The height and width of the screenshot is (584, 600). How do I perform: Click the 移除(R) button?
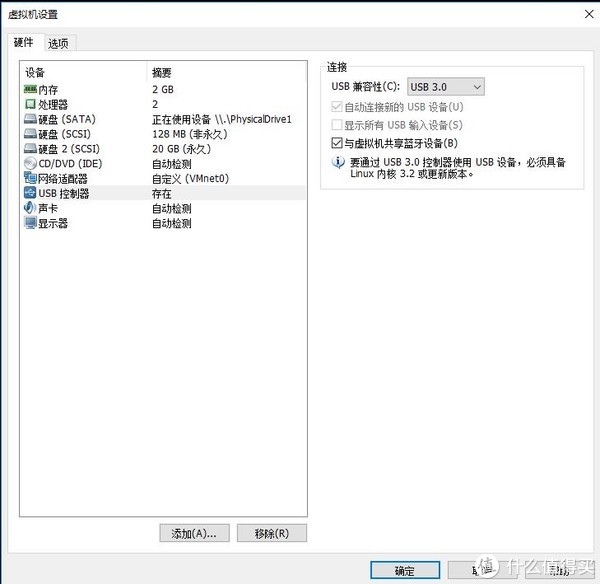coord(272,533)
